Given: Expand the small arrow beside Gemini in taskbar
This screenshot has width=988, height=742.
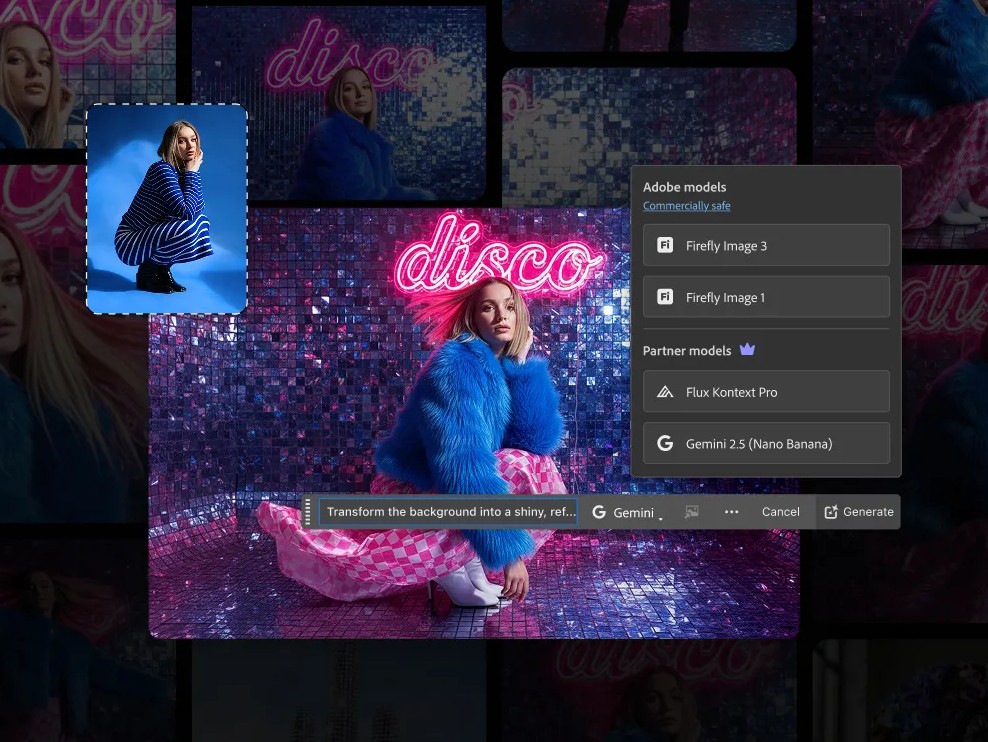Looking at the screenshot, I should tap(660, 518).
